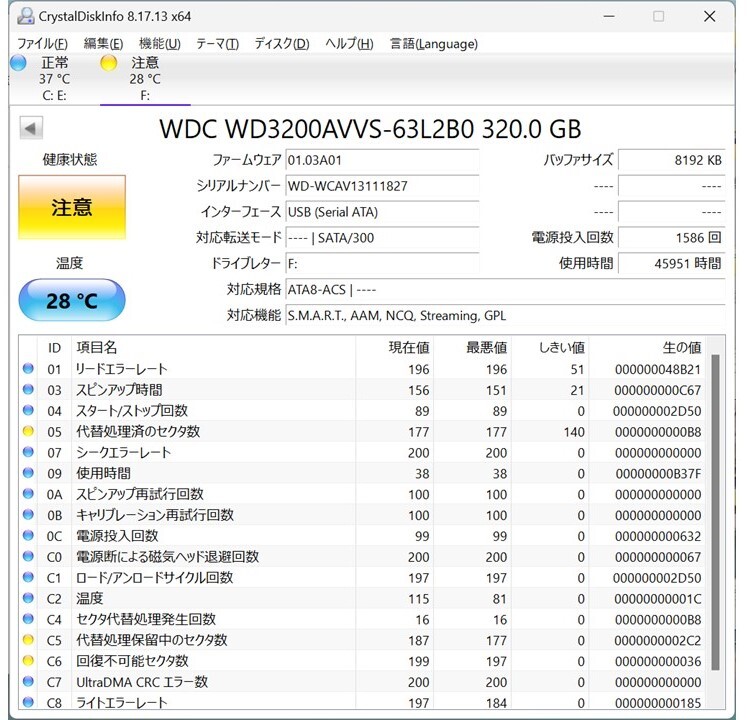This screenshot has height=720, width=747.
Task: Click the vertical scrollbar of the SMART list
Action: pos(715,512)
